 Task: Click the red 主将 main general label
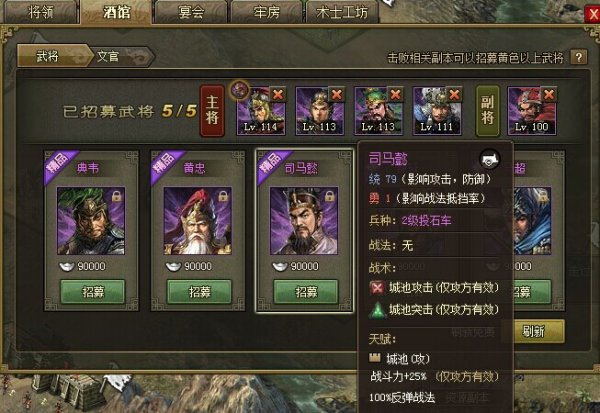tap(212, 111)
